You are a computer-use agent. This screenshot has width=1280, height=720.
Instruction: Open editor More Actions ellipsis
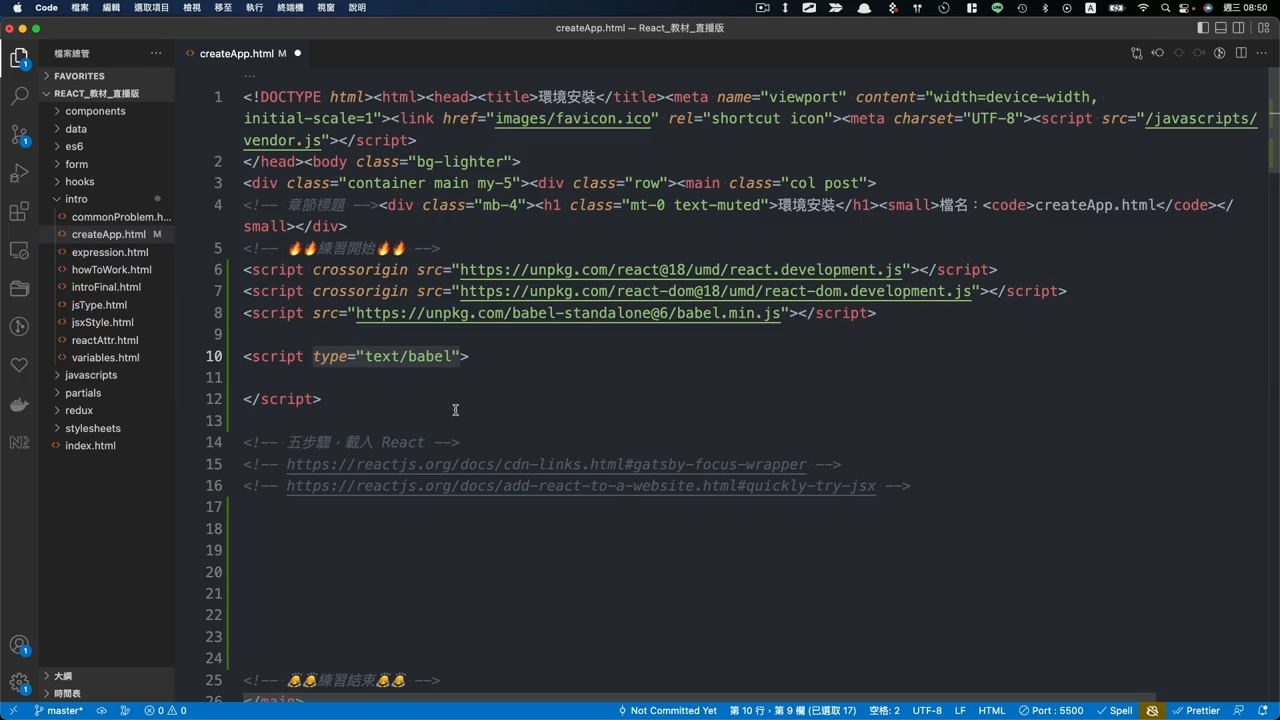(1262, 53)
